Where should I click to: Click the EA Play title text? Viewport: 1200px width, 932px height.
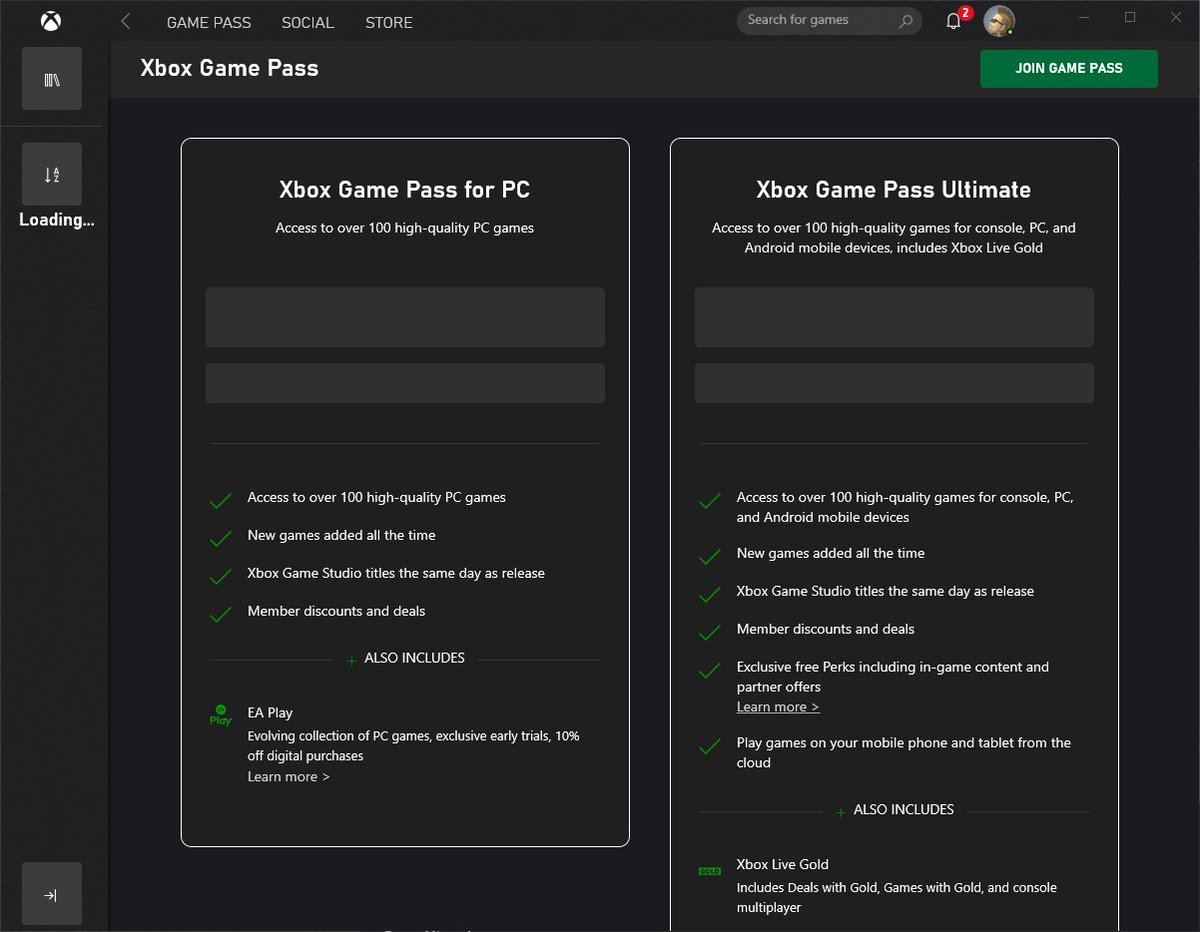click(x=270, y=713)
